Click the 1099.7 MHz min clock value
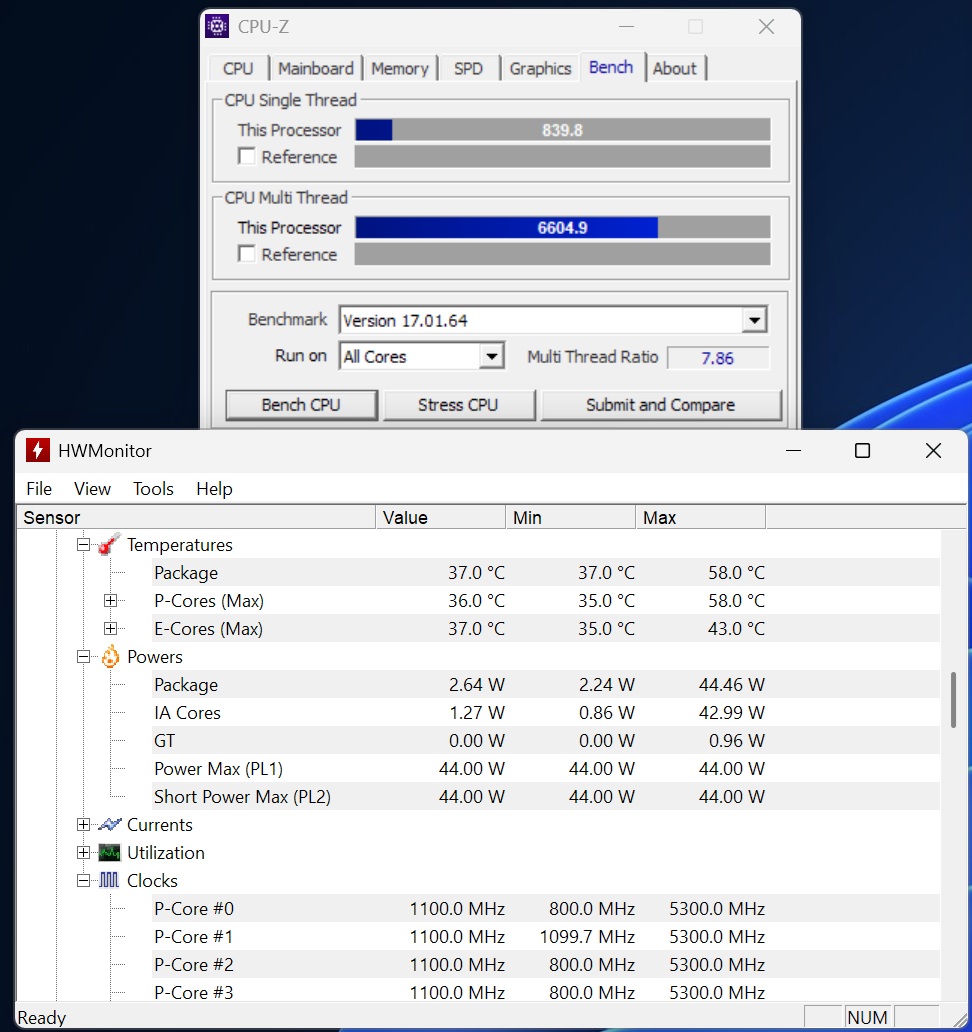The height and width of the screenshot is (1032, 972). pos(587,937)
